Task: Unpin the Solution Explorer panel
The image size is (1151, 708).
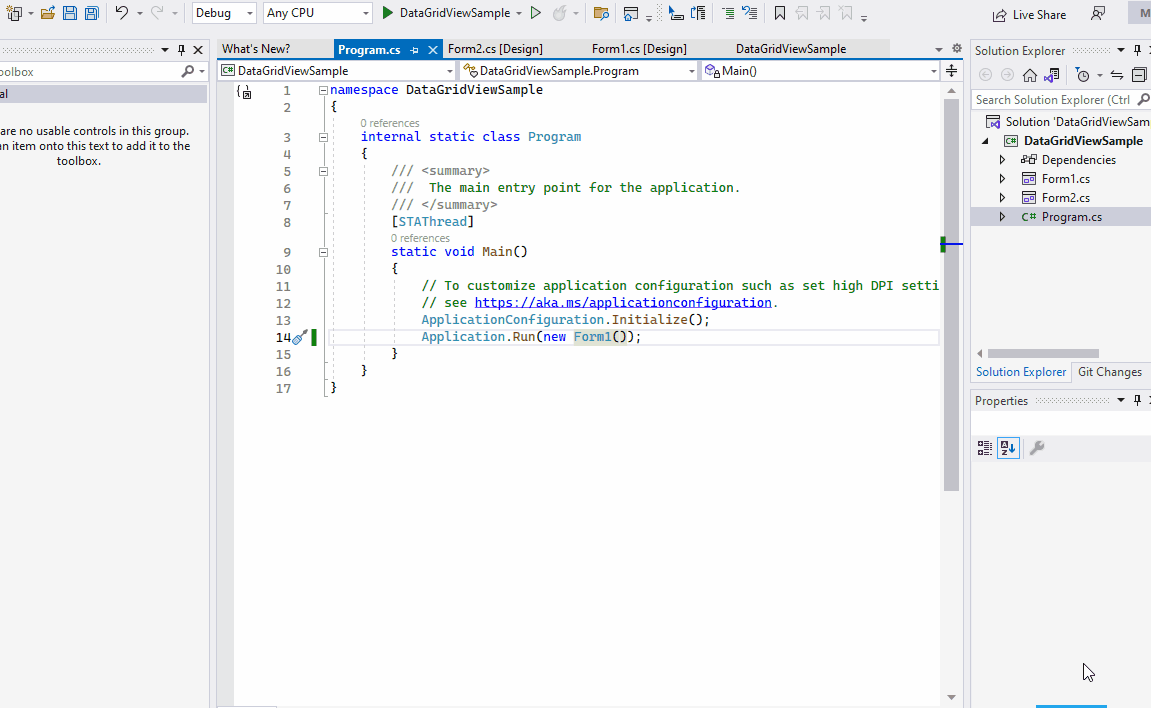Action: [x=1138, y=49]
